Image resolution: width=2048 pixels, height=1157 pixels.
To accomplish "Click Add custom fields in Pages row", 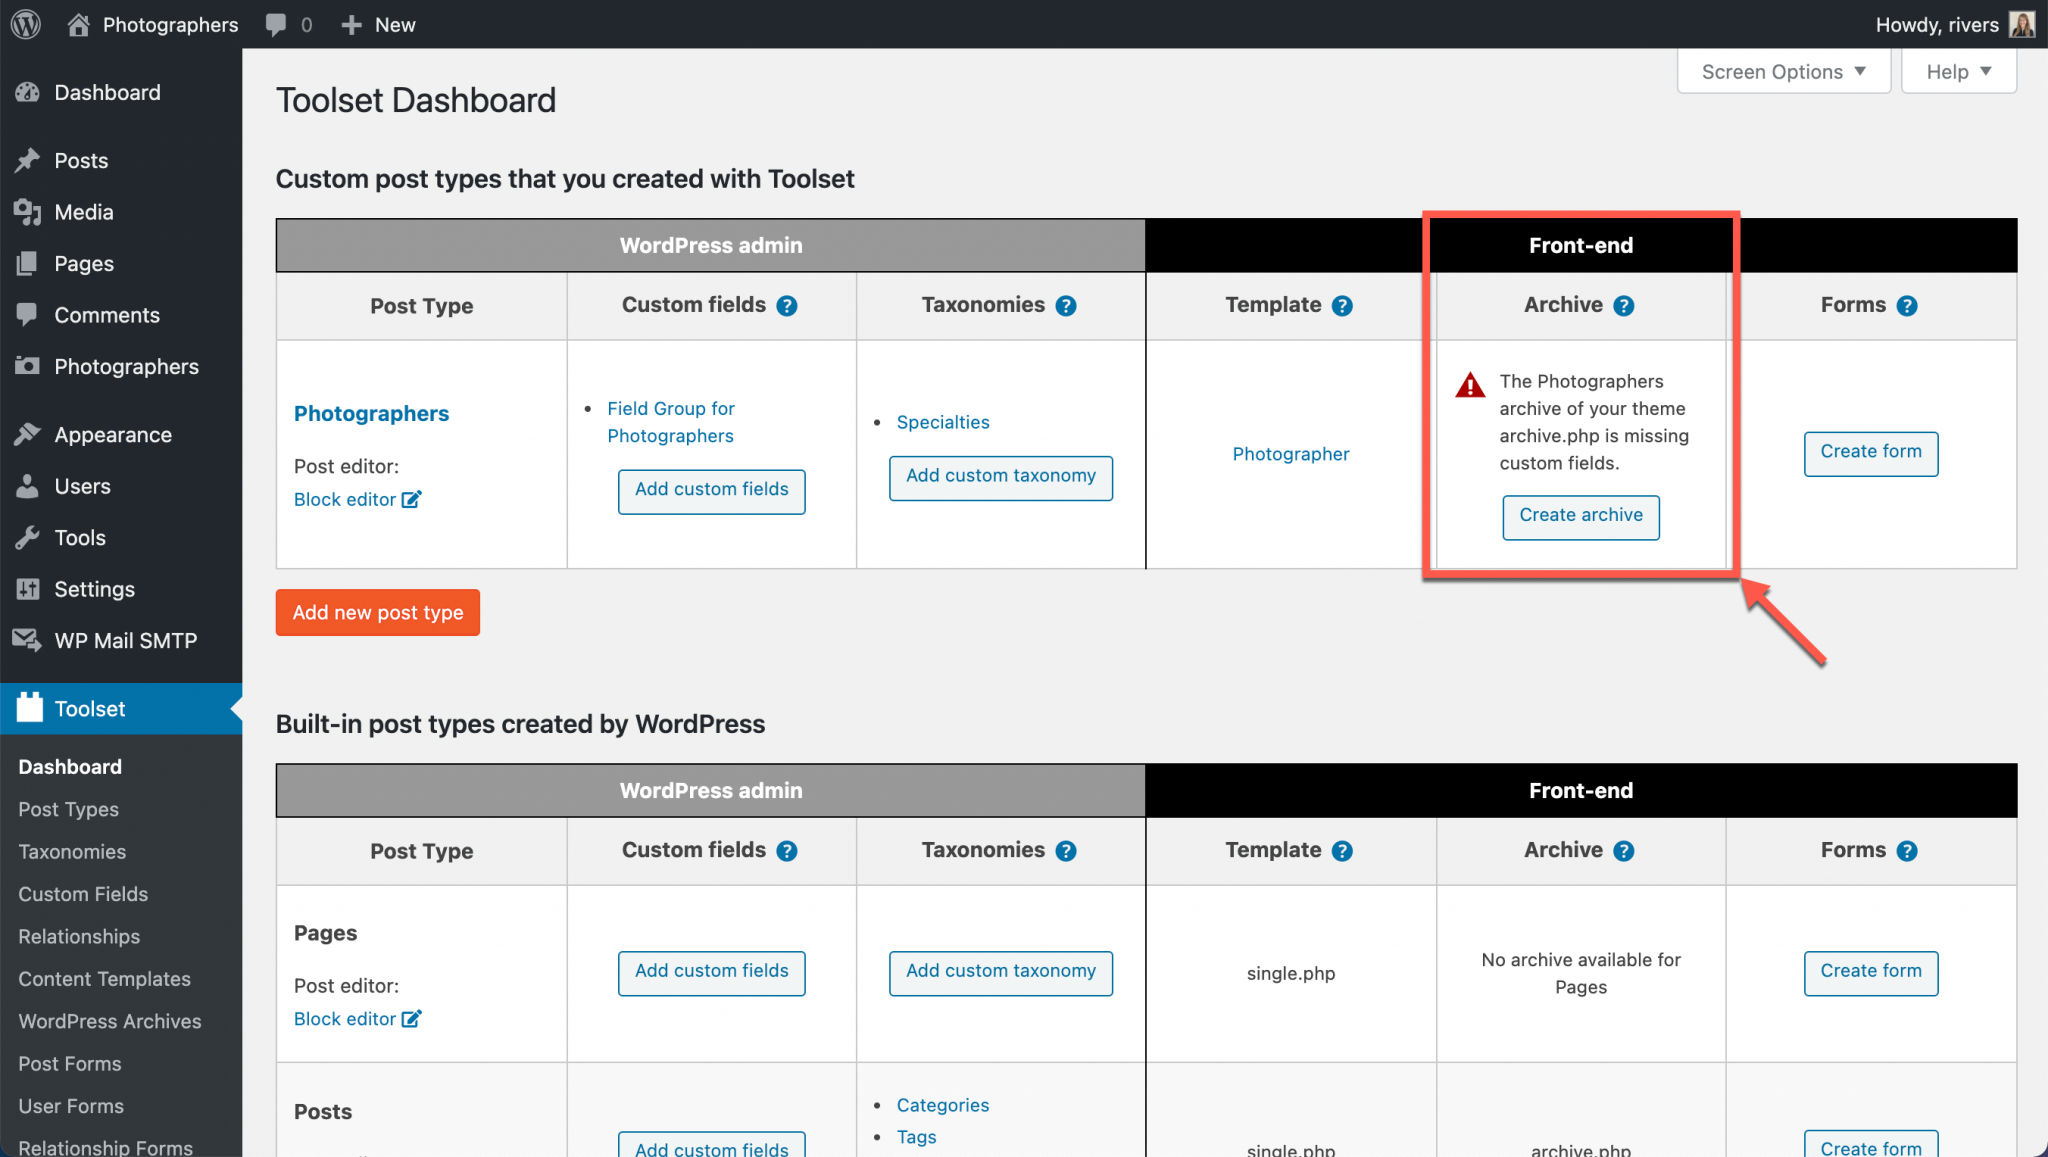I will tap(712, 972).
